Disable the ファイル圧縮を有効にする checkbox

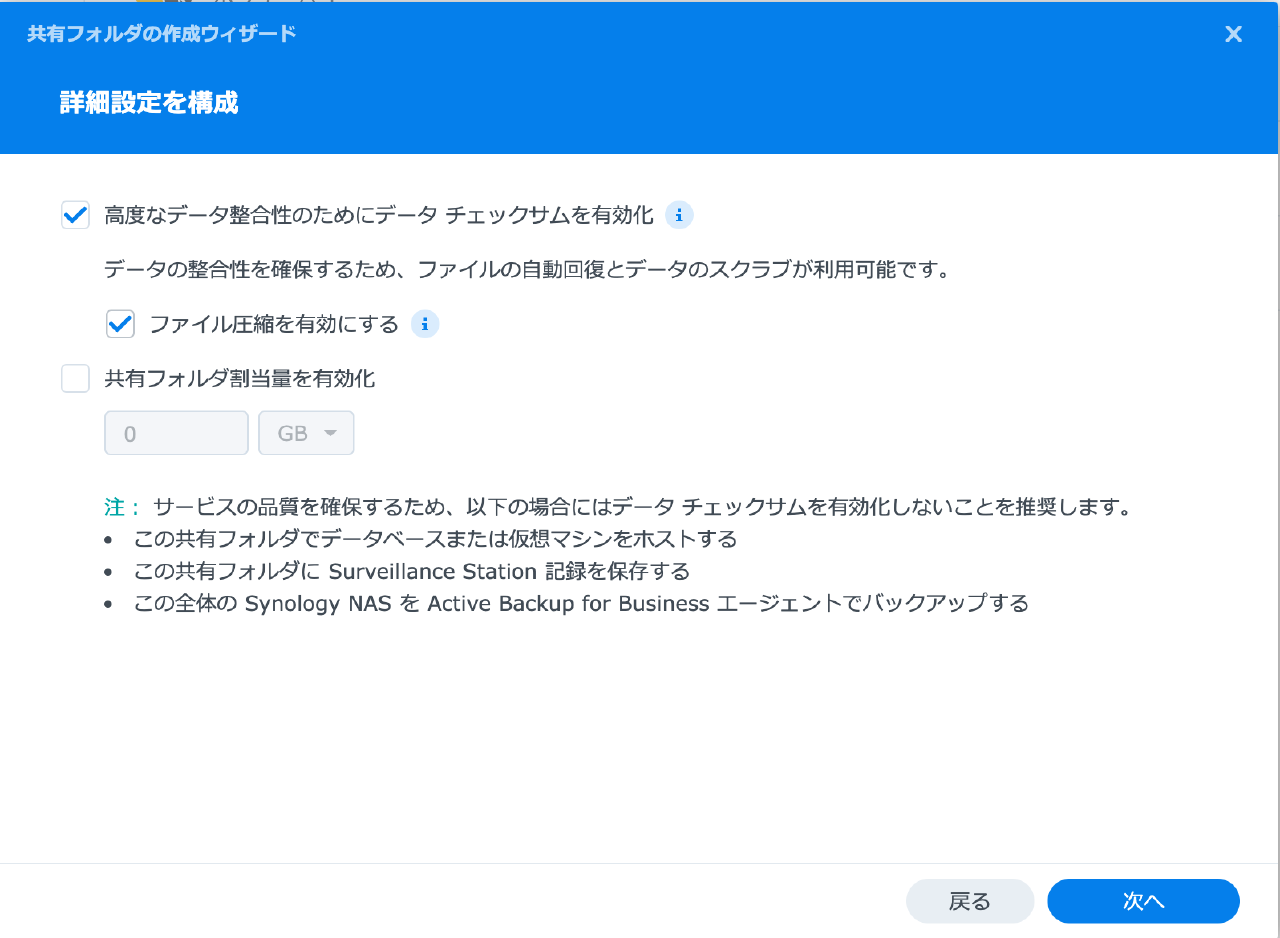pyautogui.click(x=120, y=324)
